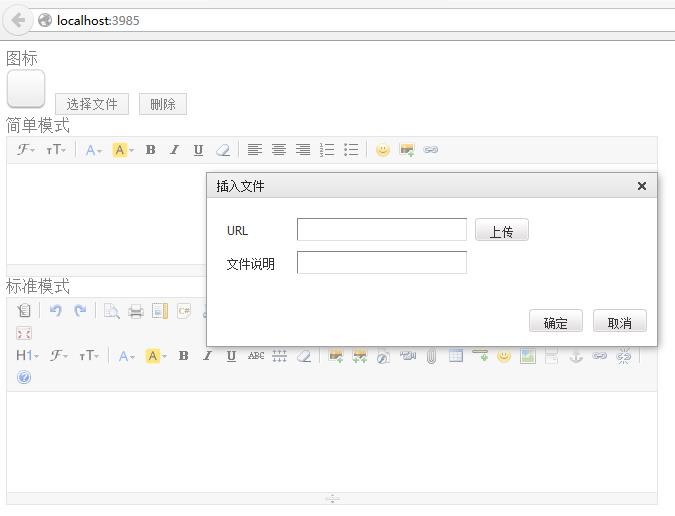The height and width of the screenshot is (516, 675).
Task: Open font family dropdown in simple editor
Action: [26, 150]
